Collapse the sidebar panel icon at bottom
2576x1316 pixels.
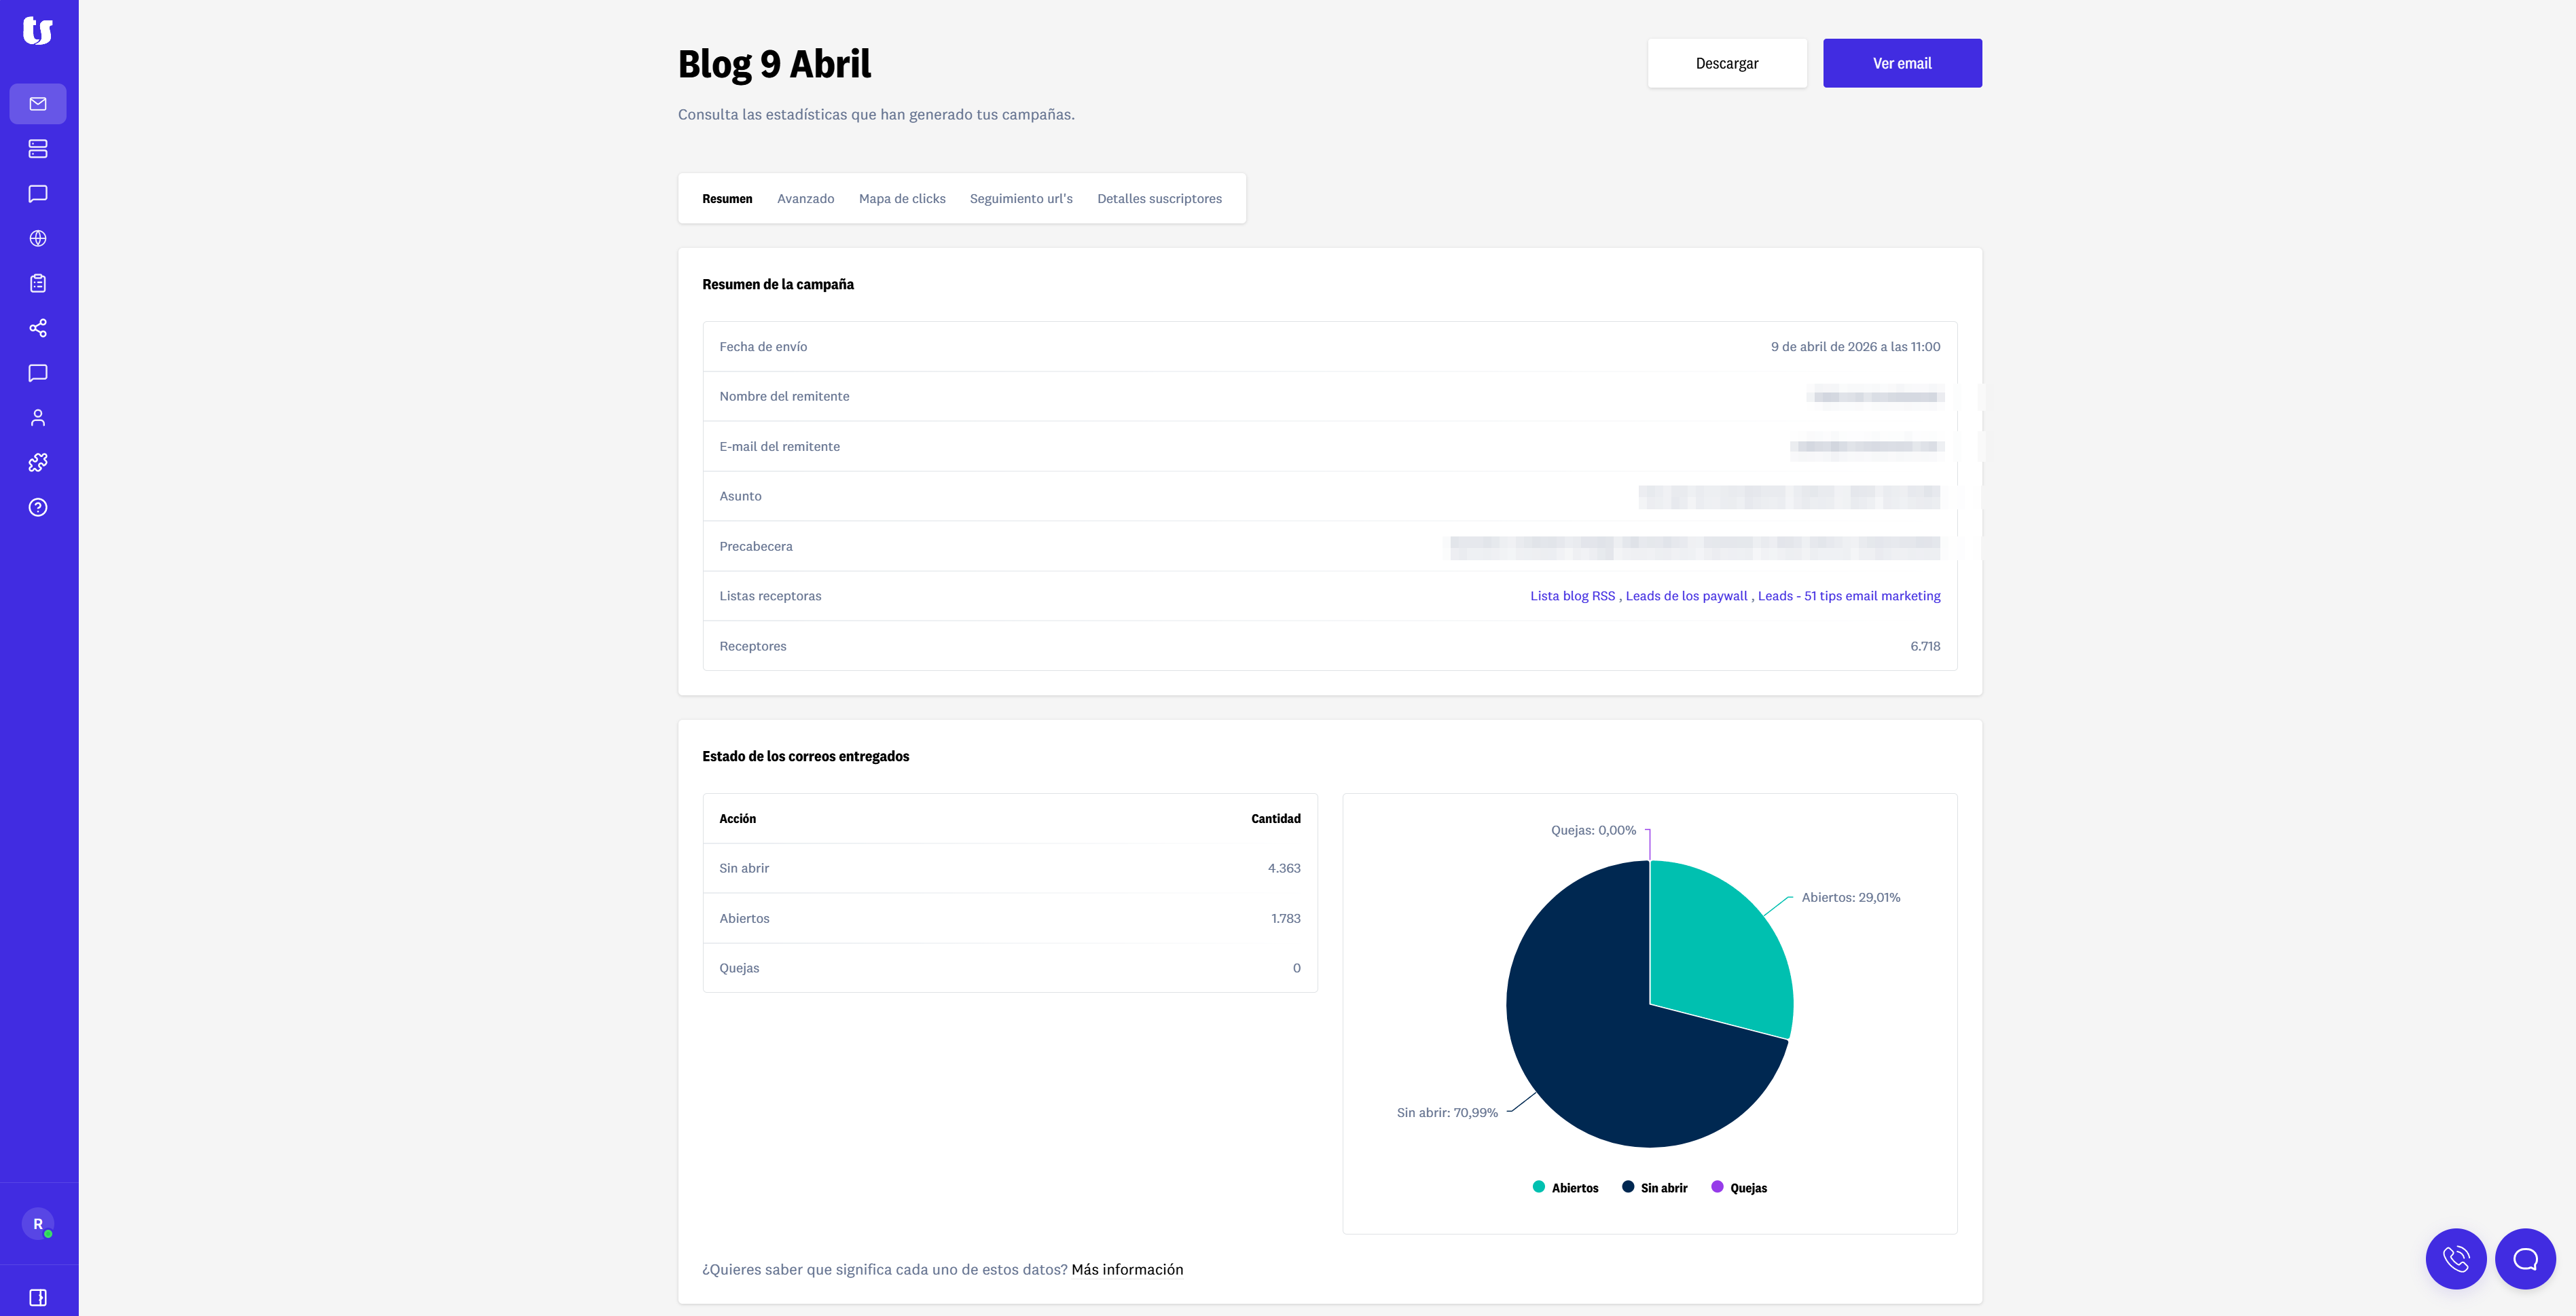tap(38, 1297)
